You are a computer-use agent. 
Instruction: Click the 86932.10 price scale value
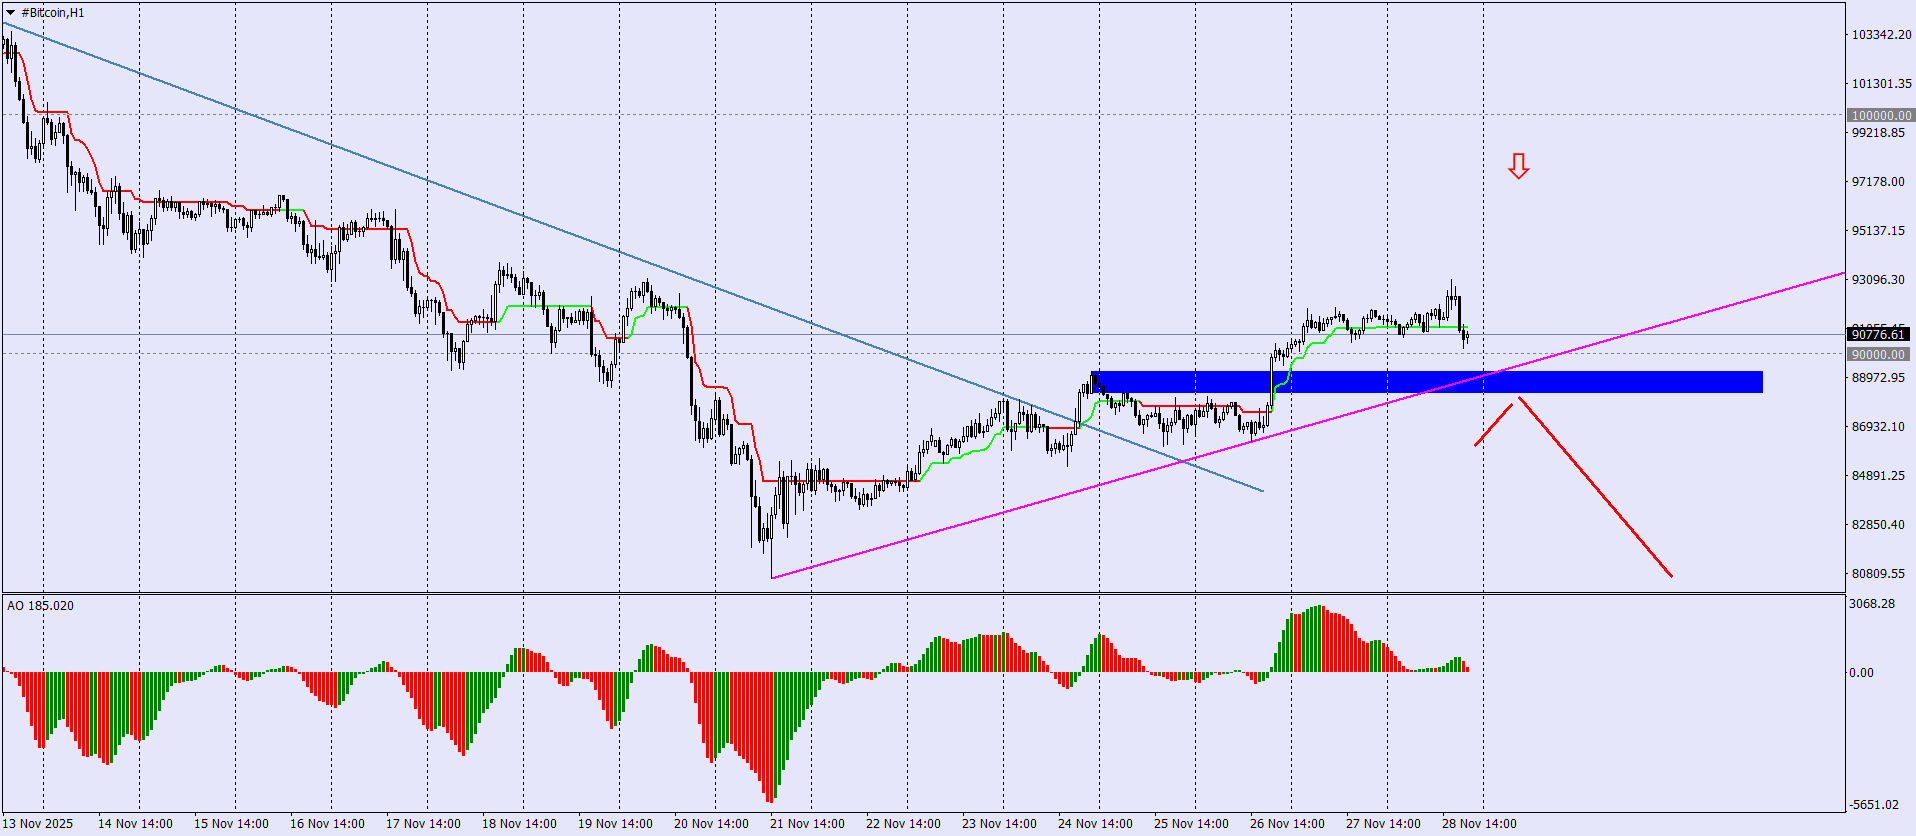tap(1878, 427)
